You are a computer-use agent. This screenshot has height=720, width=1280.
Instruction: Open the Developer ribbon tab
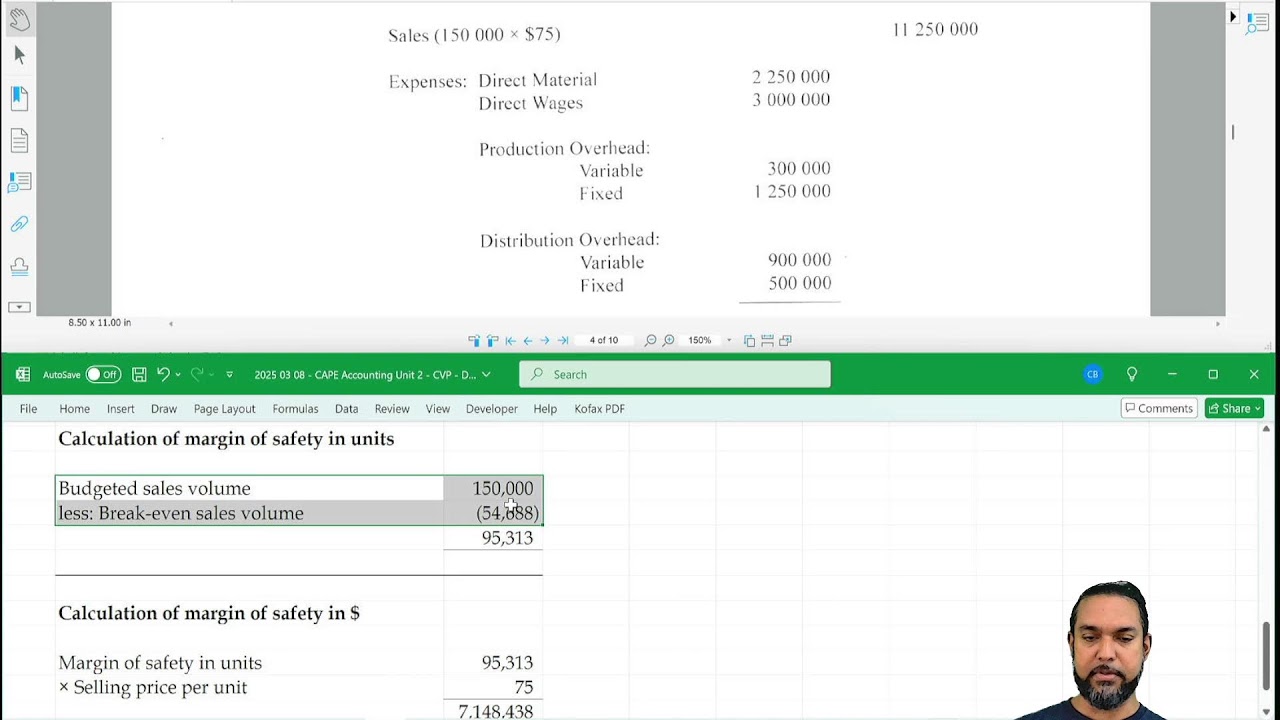pyautogui.click(x=492, y=409)
